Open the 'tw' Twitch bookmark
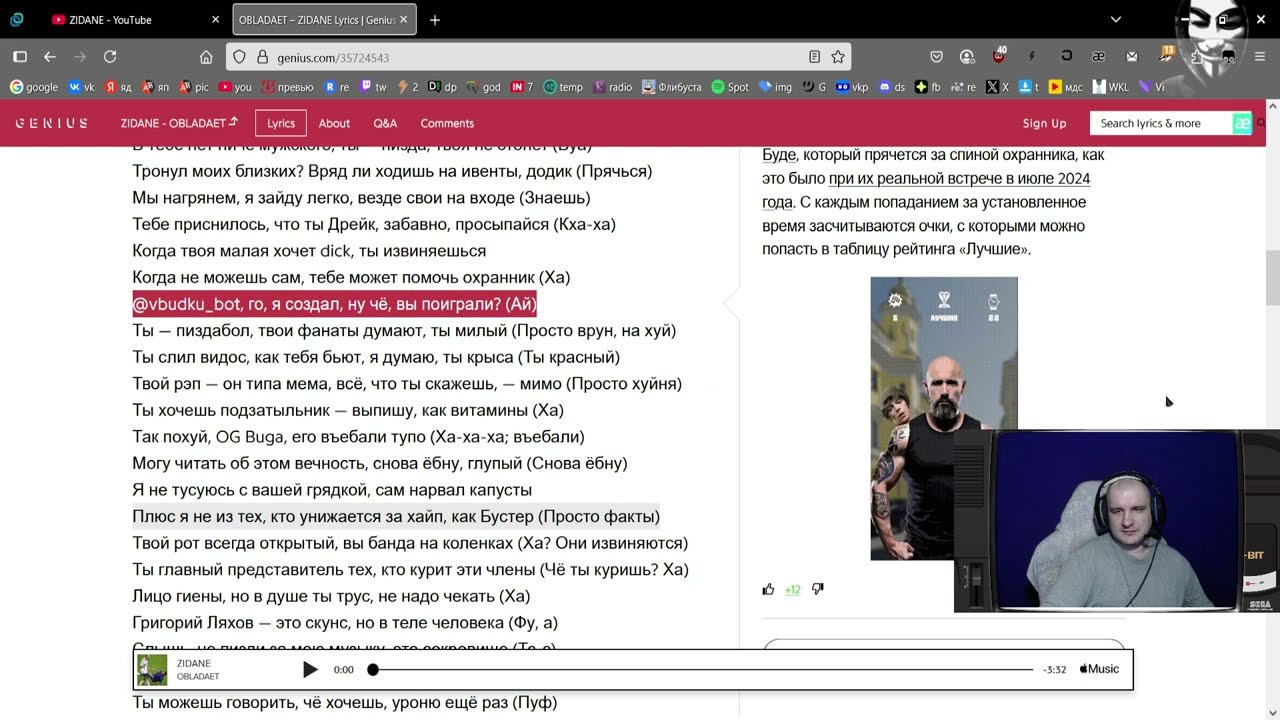The image size is (1280, 720). [x=374, y=87]
